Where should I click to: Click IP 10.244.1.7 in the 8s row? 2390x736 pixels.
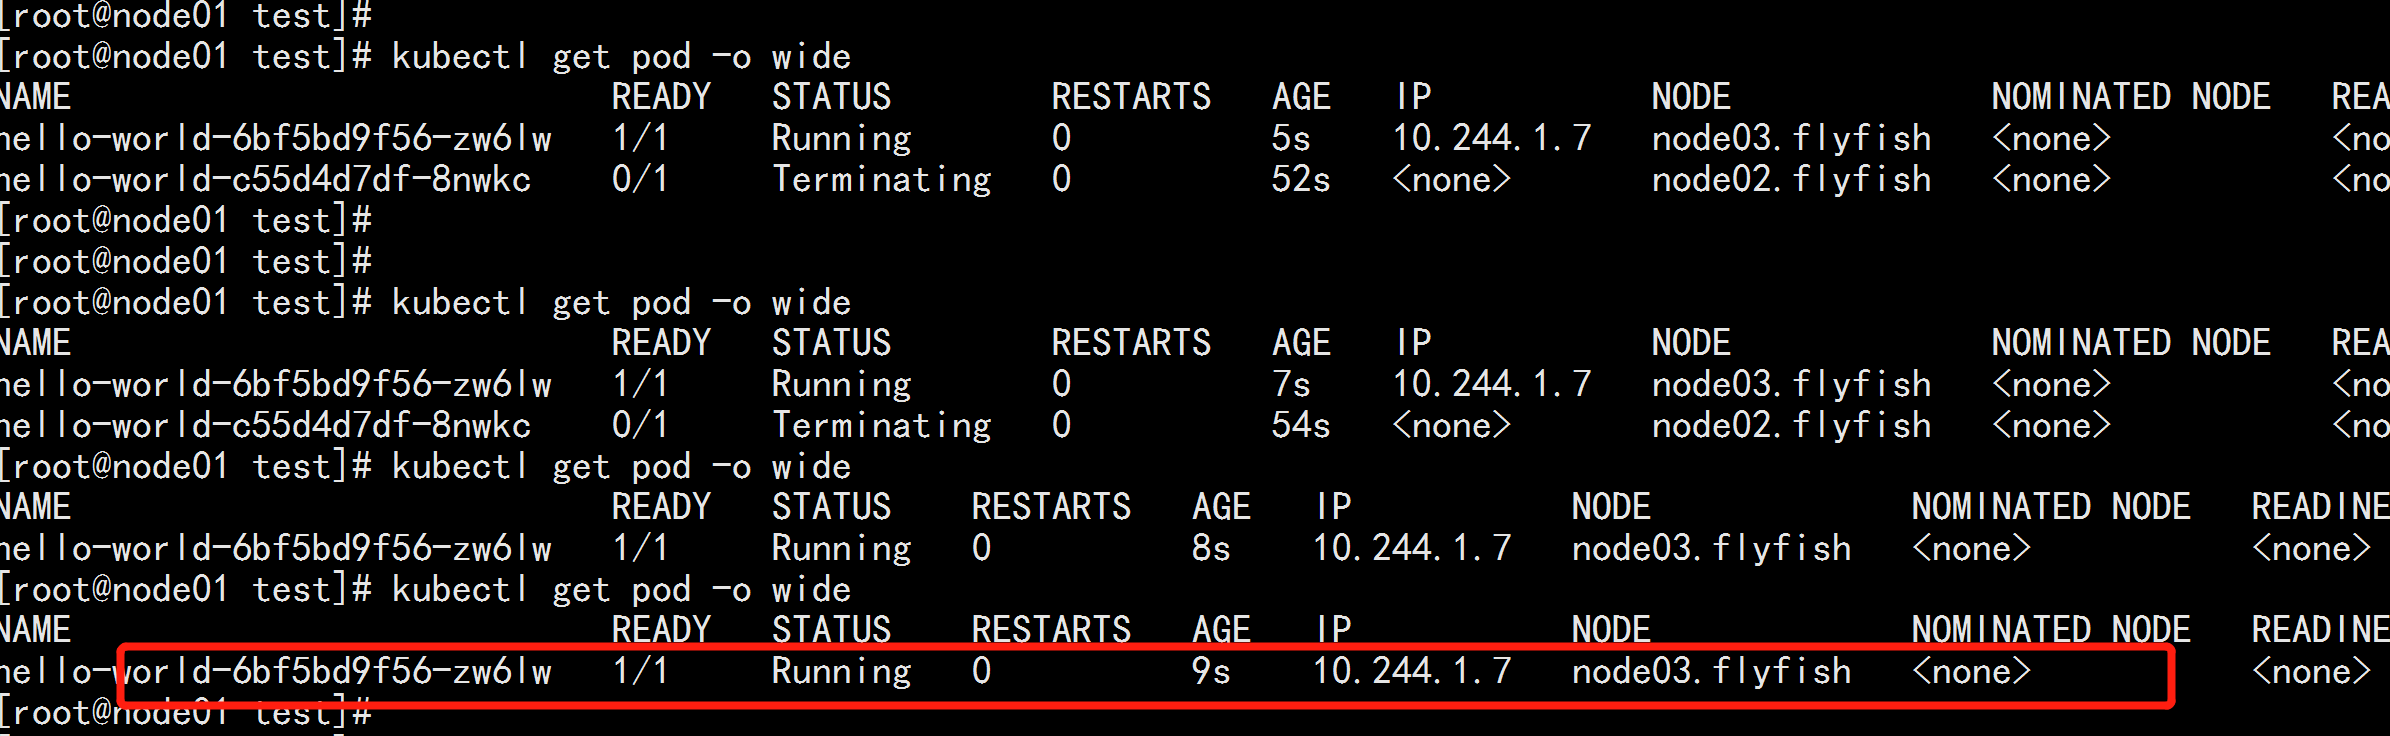(x=1412, y=548)
